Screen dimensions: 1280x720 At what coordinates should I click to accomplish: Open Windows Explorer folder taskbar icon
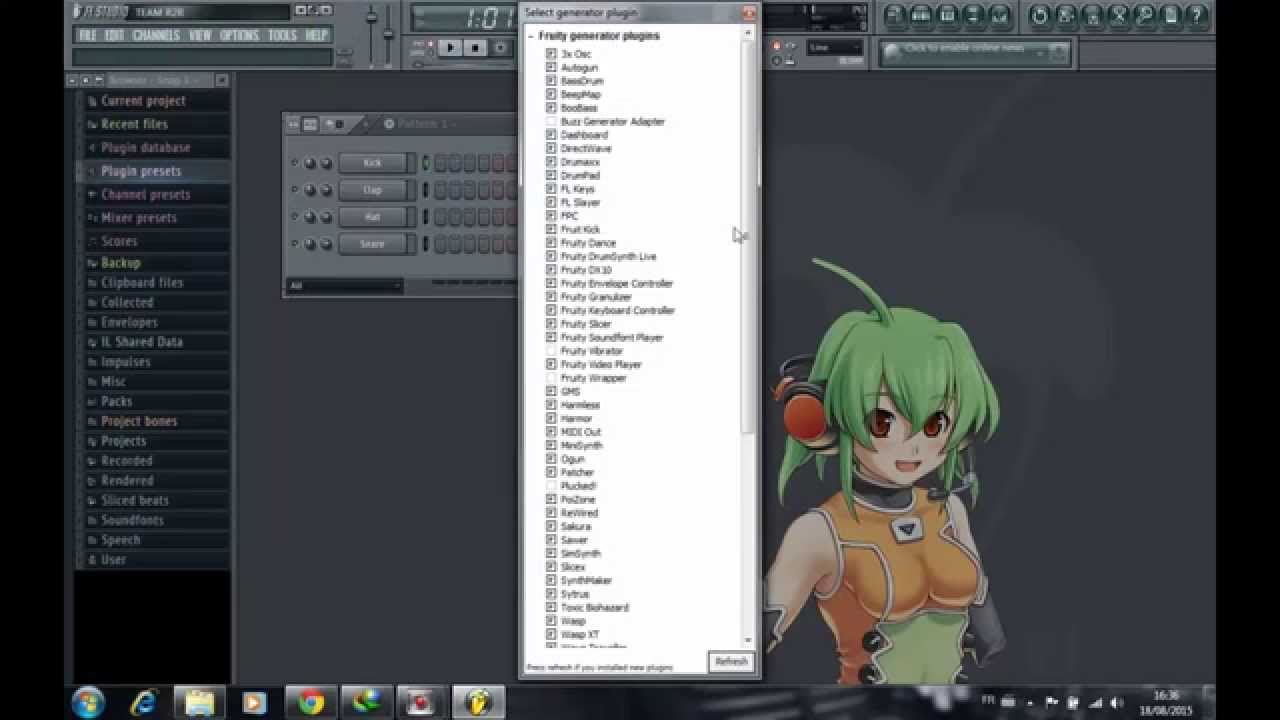coord(199,702)
